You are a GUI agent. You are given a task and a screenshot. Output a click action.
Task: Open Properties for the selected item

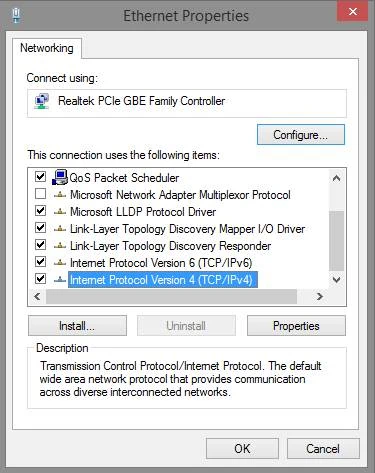click(x=296, y=326)
